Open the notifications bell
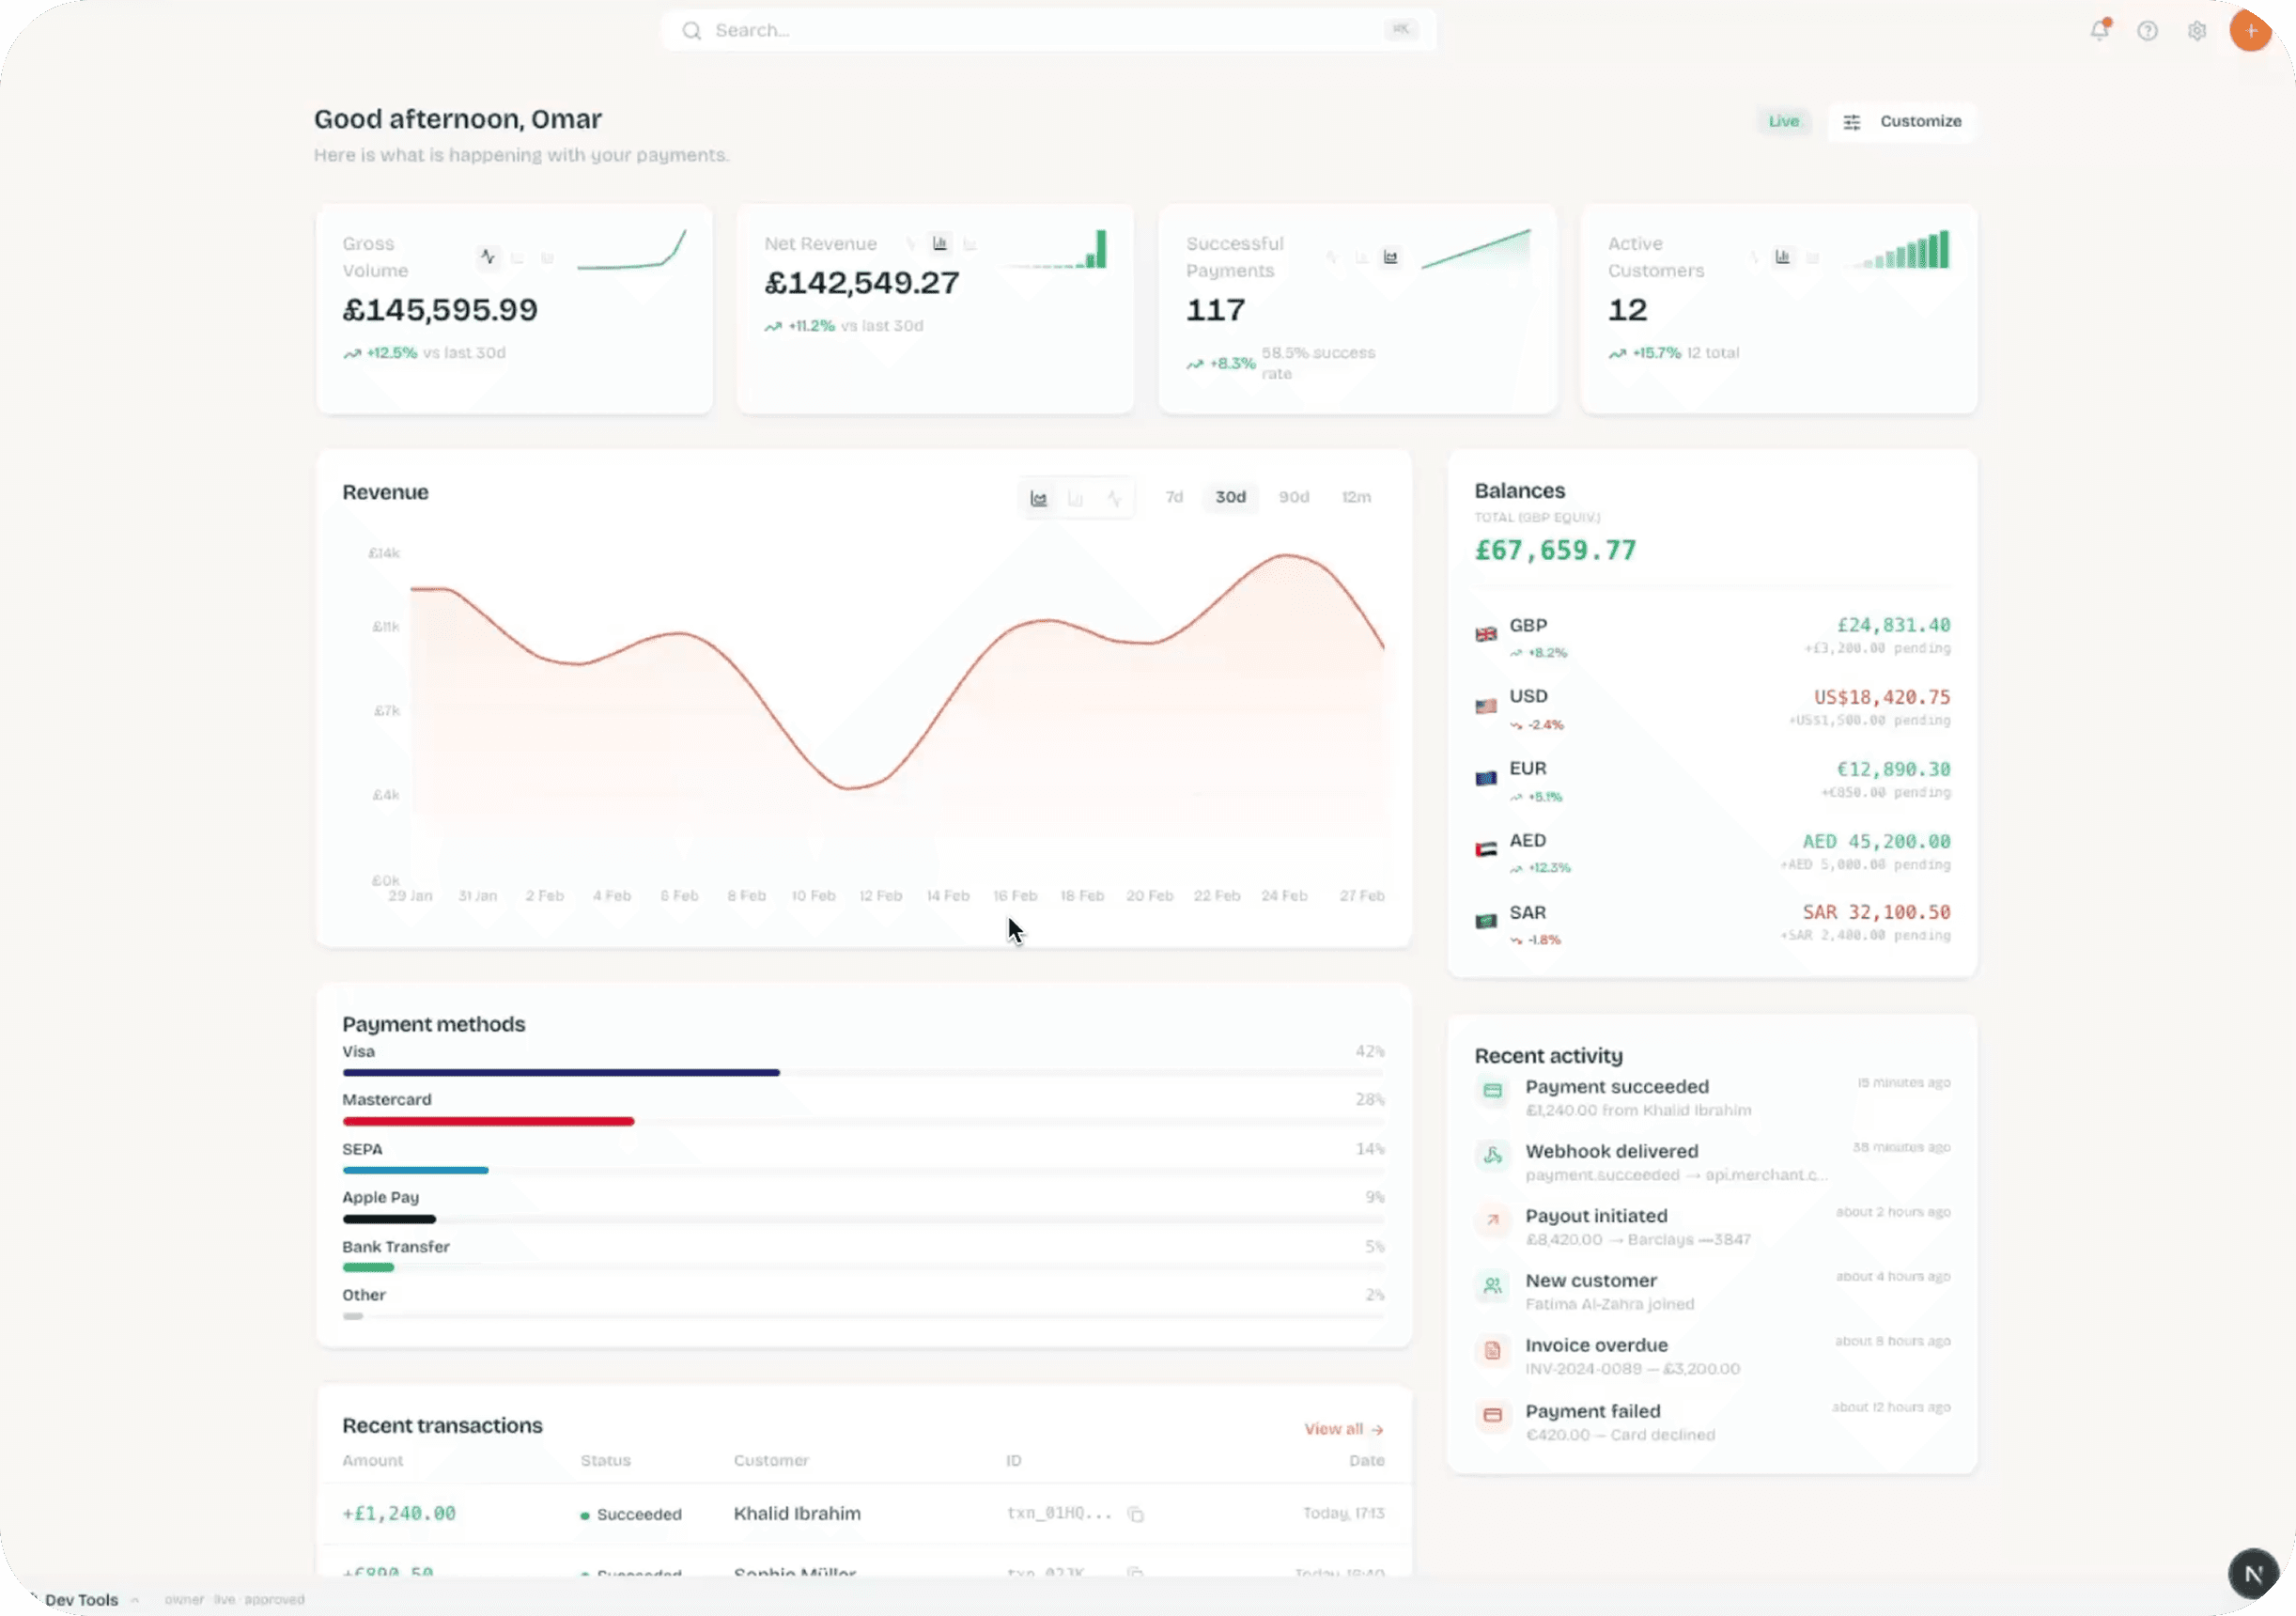The width and height of the screenshot is (2296, 1616). coord(2099,30)
